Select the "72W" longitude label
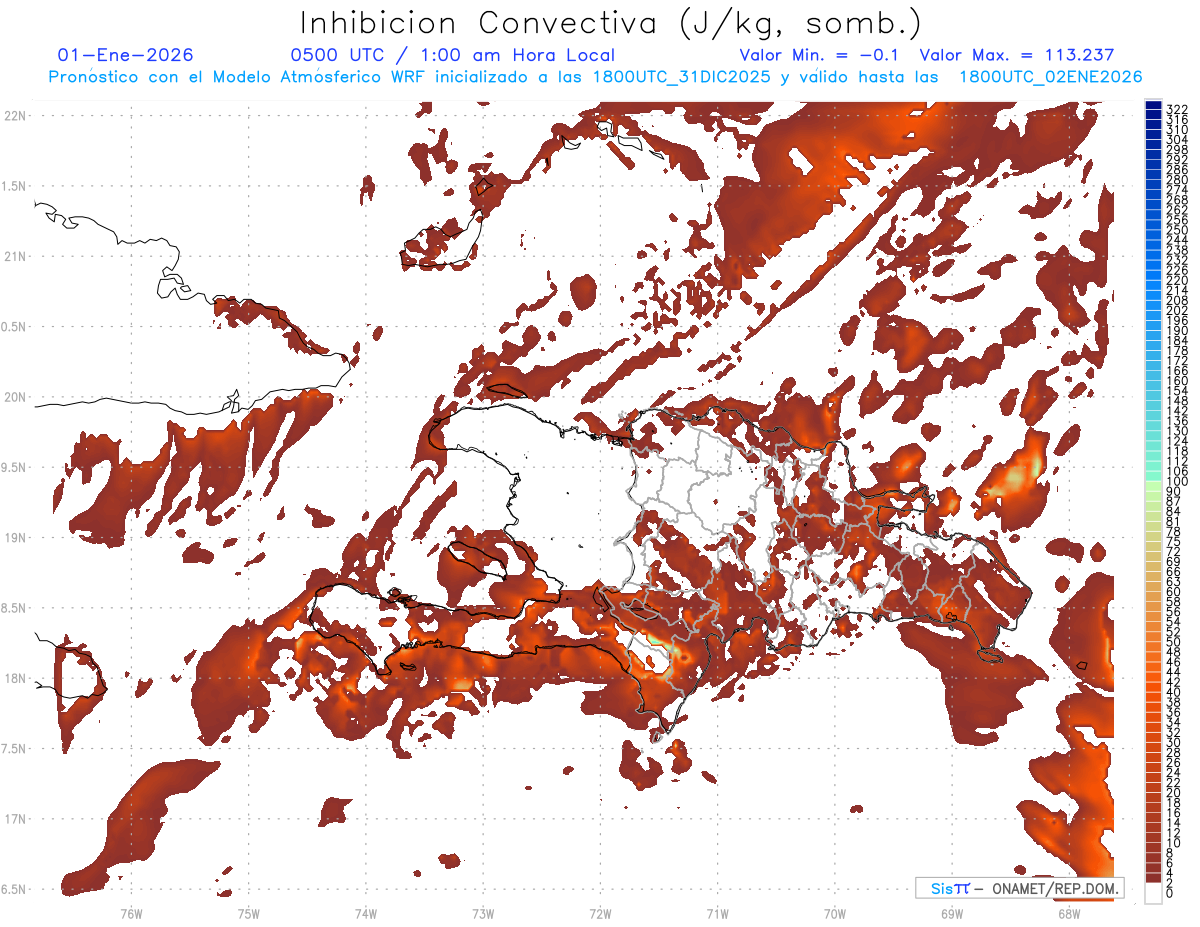 600,913
